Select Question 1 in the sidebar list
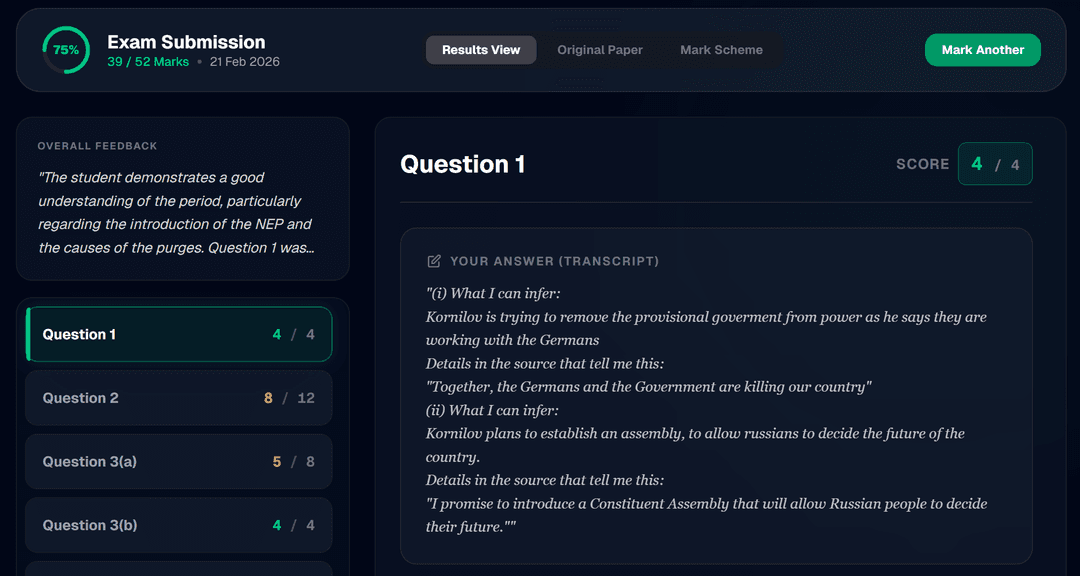The height and width of the screenshot is (576, 1080). [x=179, y=334]
